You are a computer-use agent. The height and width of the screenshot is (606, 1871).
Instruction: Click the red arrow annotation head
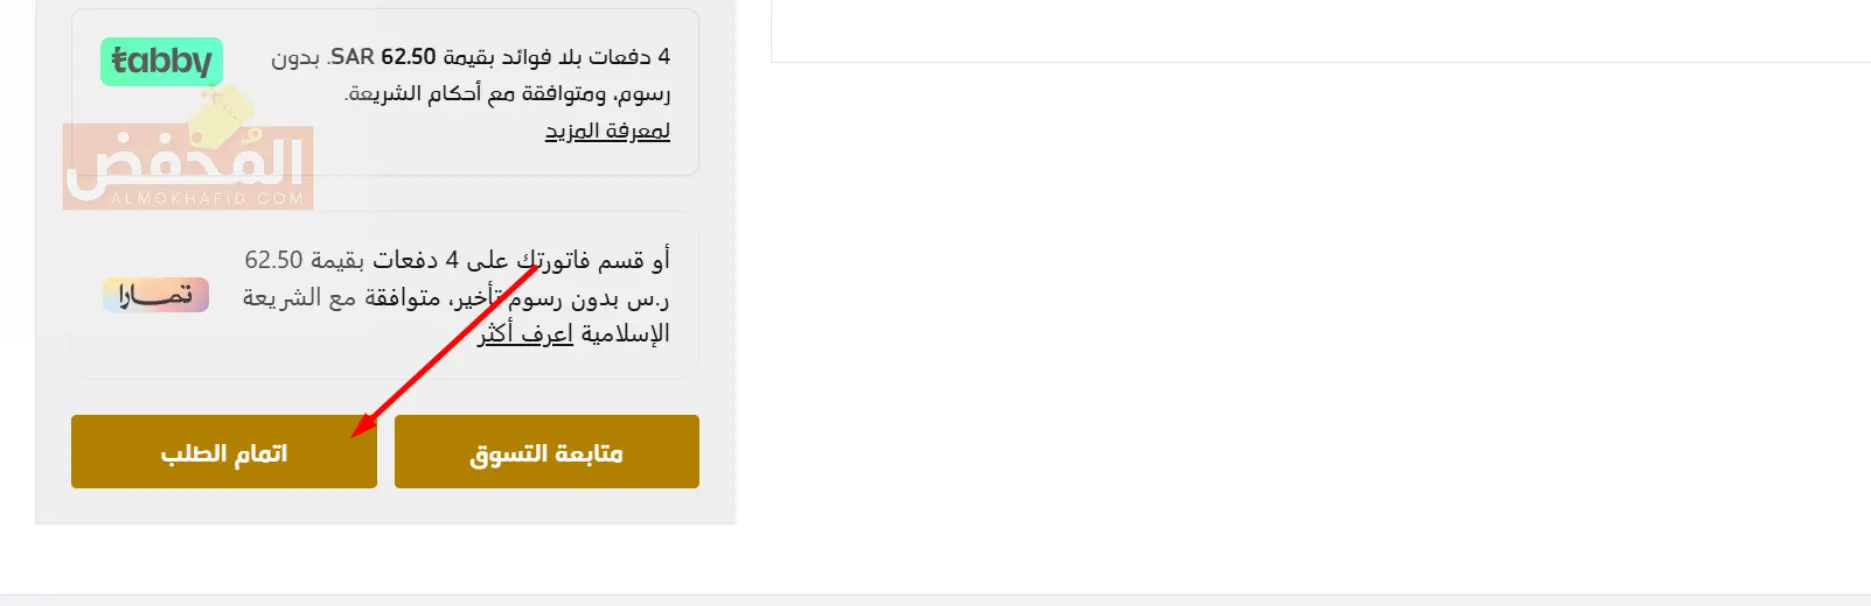(363, 426)
